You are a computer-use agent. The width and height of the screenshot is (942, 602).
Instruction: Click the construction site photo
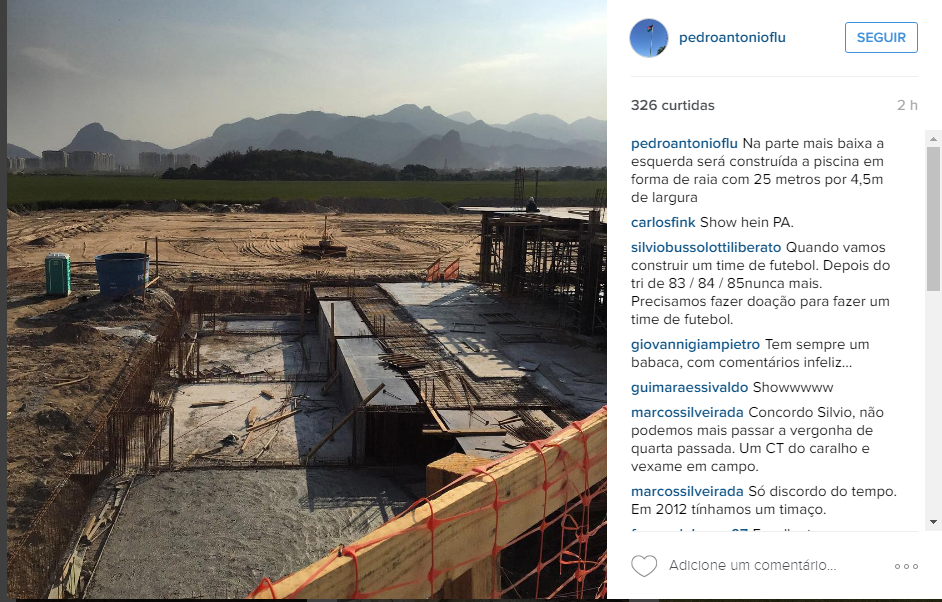[306, 299]
